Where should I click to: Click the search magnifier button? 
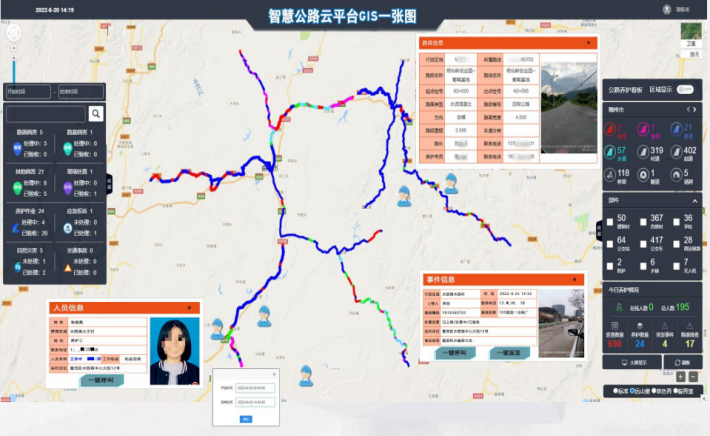pyautogui.click(x=96, y=114)
